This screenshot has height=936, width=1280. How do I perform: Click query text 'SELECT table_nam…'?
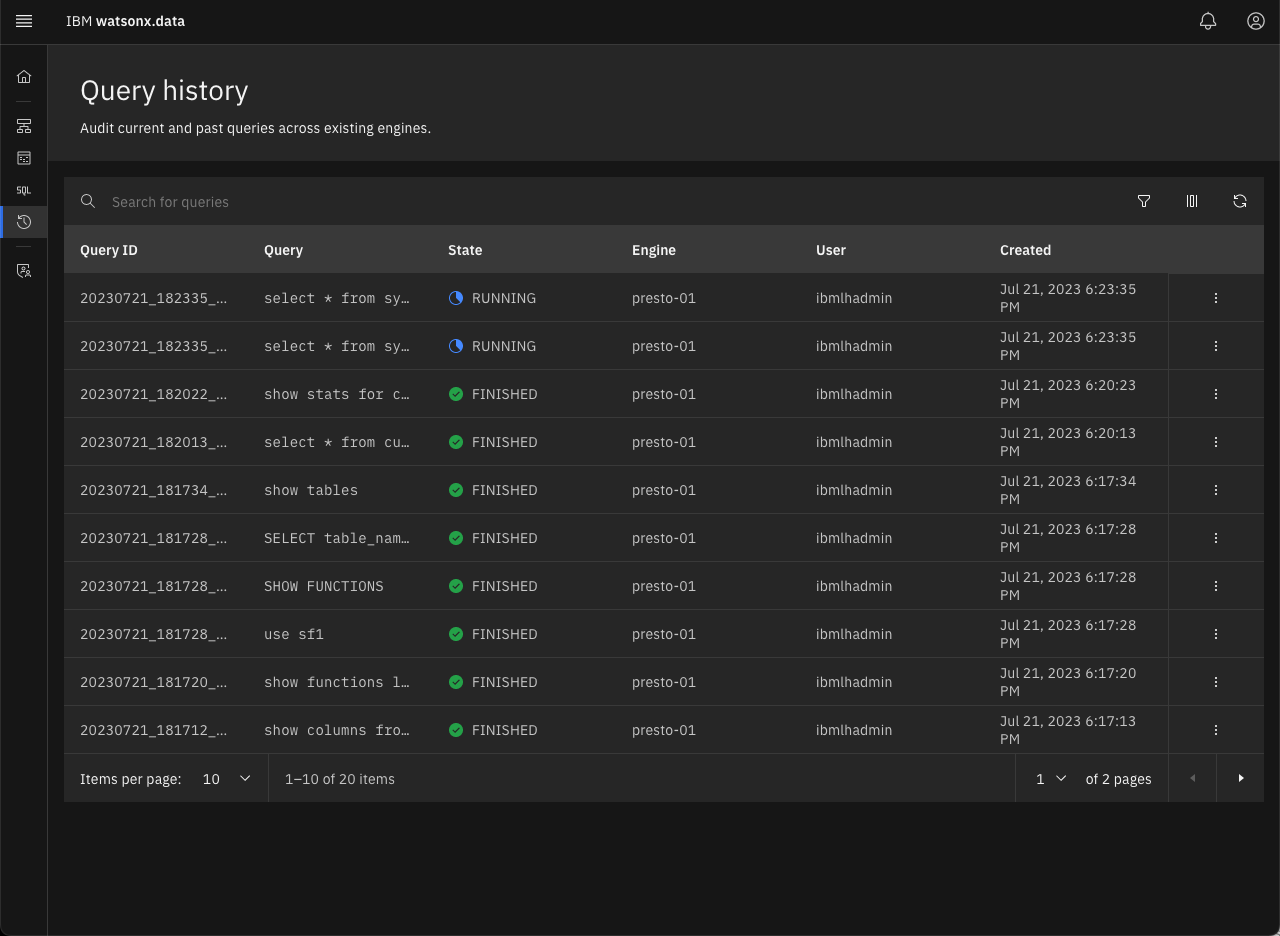tap(337, 538)
